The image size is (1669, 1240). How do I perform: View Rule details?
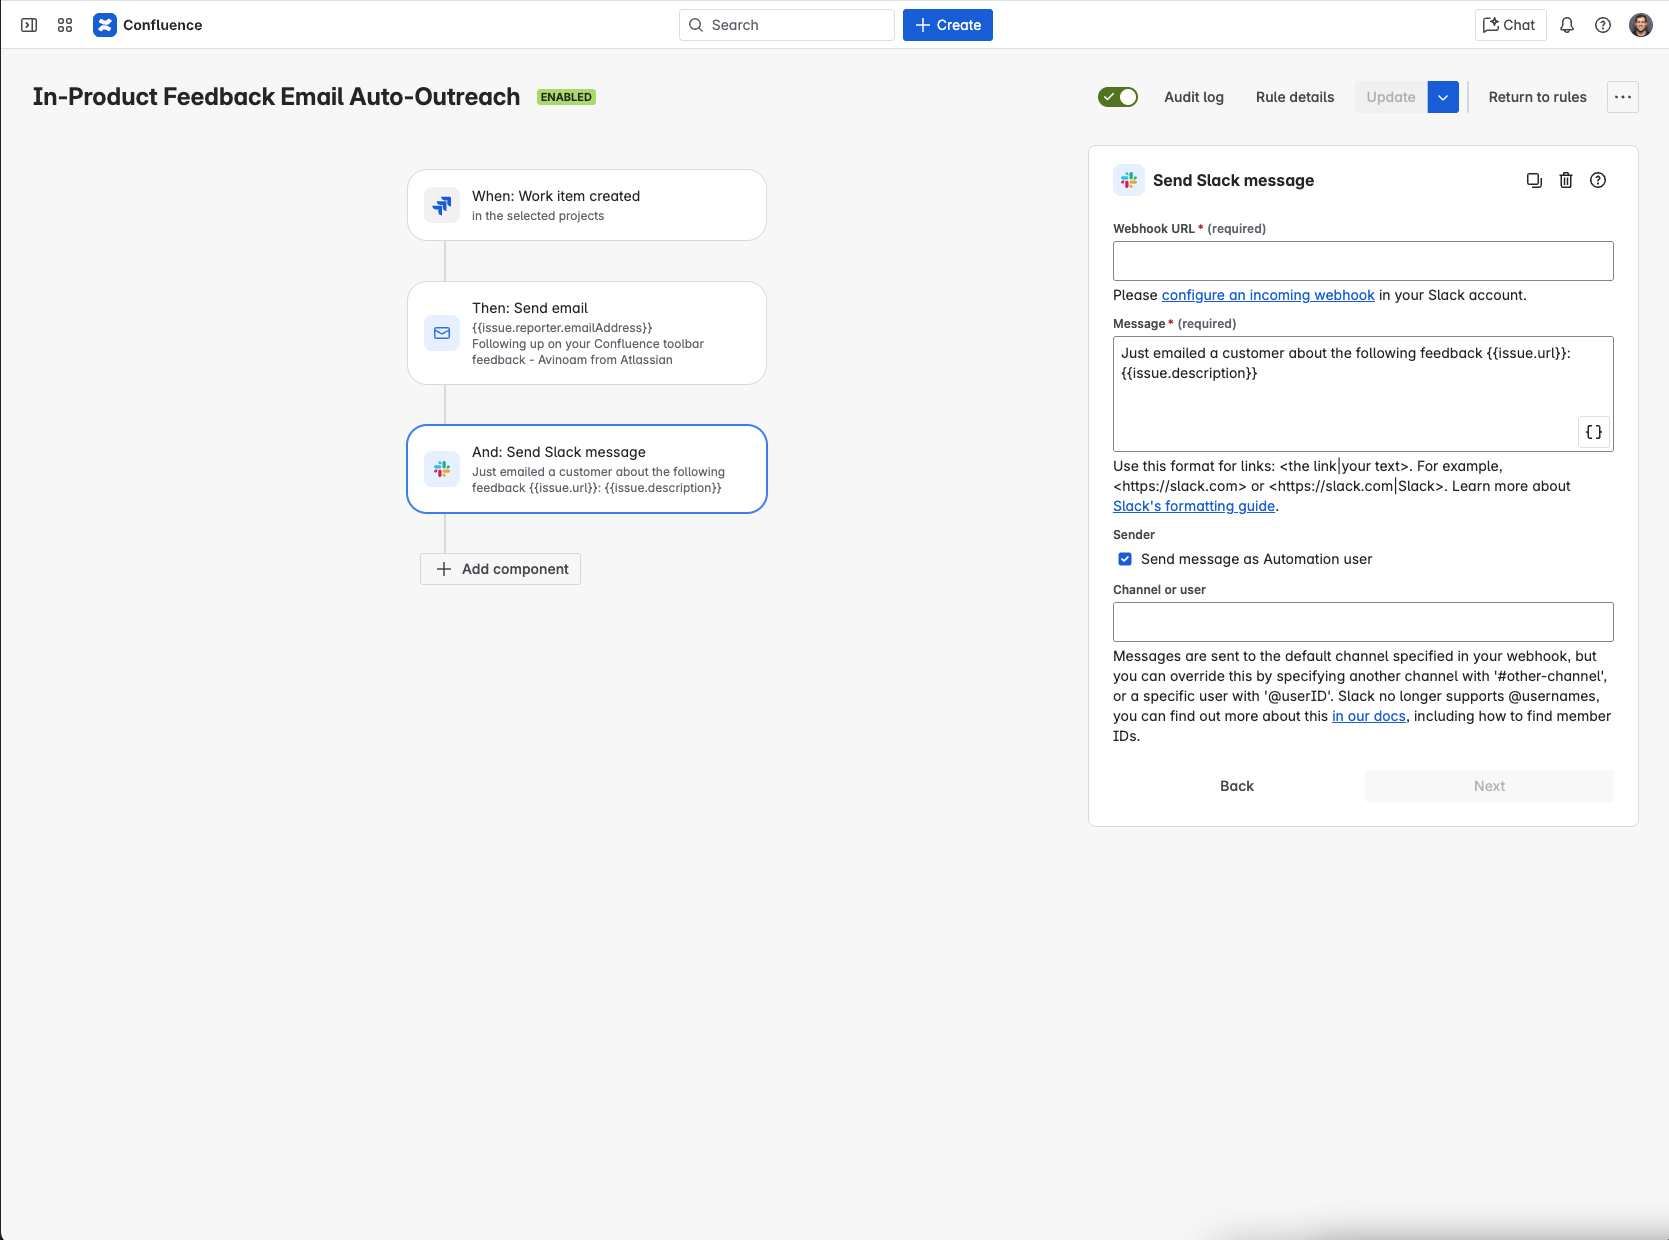coord(1294,97)
